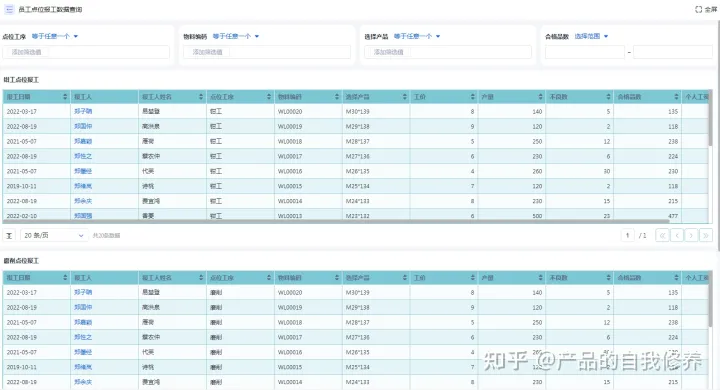The image size is (720, 390).
Task: Sort upper table by 报工人姓名 column
Action: pos(201,96)
